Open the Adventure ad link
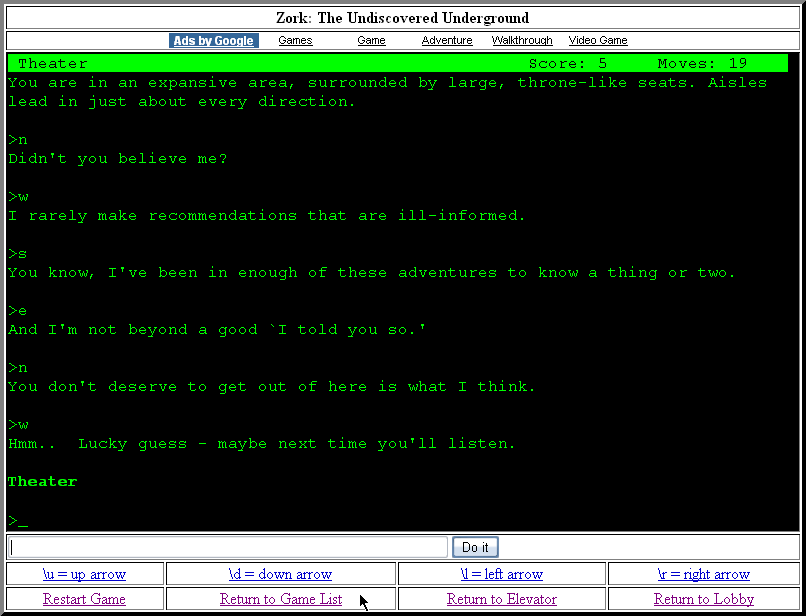This screenshot has height=616, width=806. pos(447,41)
